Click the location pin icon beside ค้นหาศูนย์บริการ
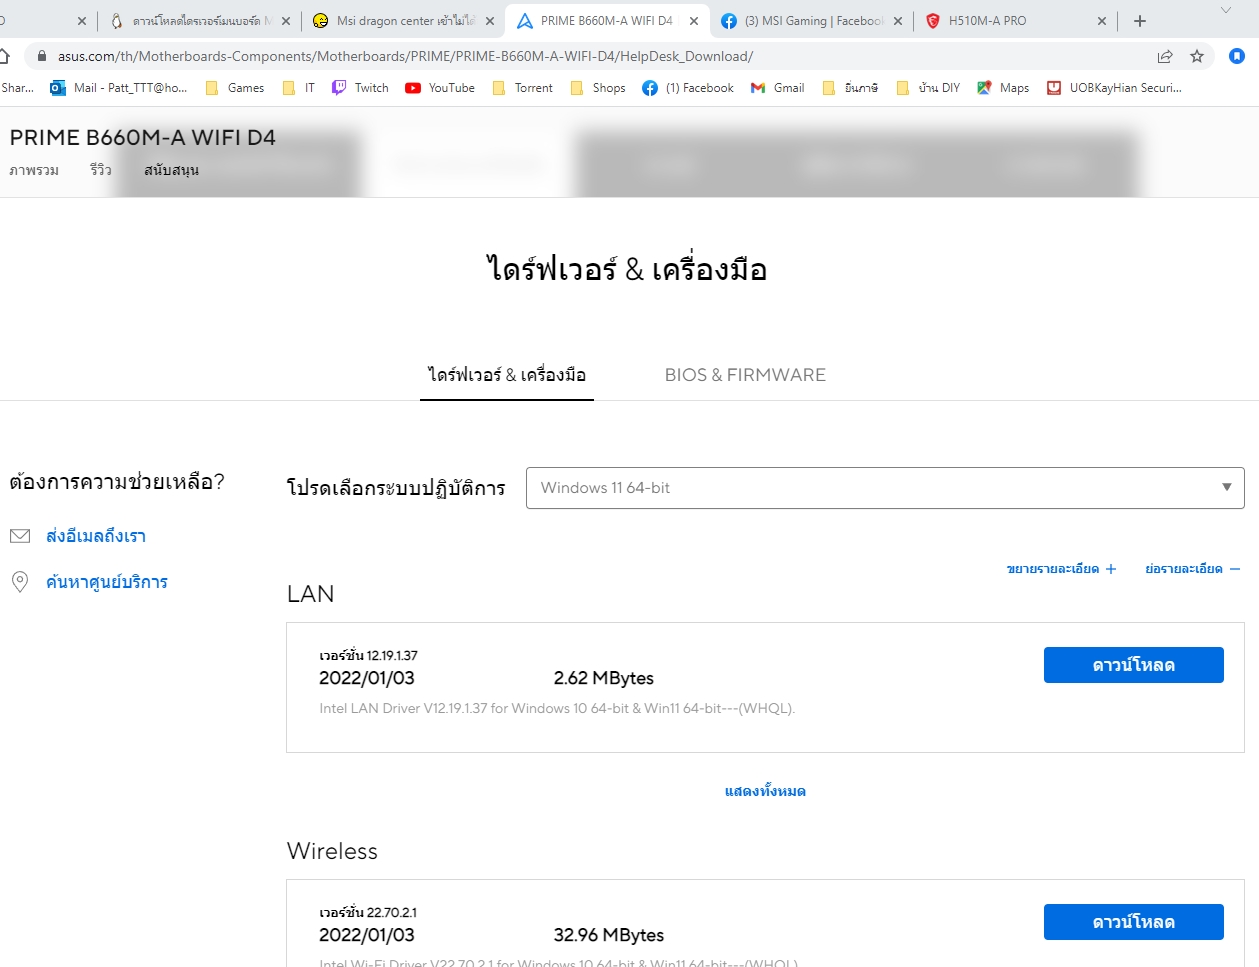The image size is (1259, 967). pyautogui.click(x=20, y=582)
